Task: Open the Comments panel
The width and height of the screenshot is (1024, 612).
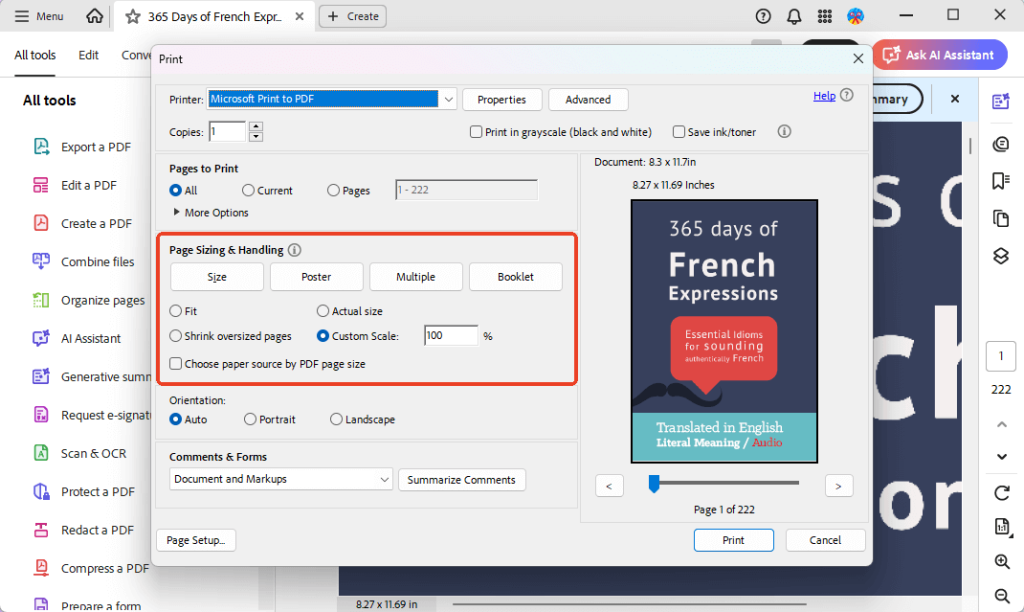Action: pos(1001,144)
